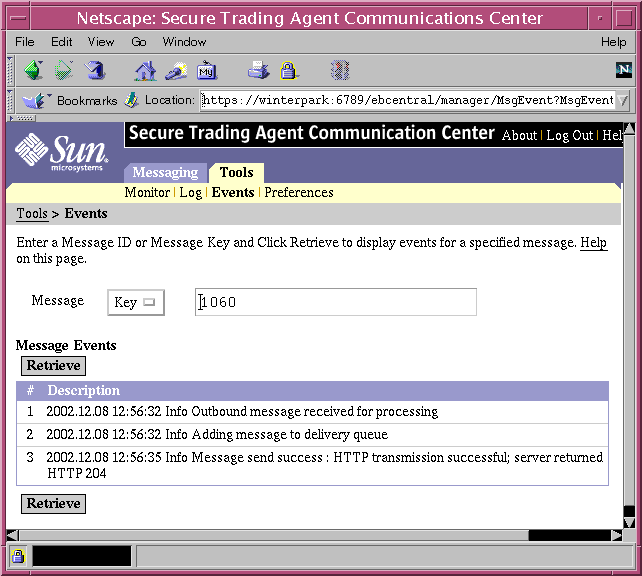Click the Sun Microsystems logo
This screenshot has width=642, height=576.
pyautogui.click(x=61, y=152)
